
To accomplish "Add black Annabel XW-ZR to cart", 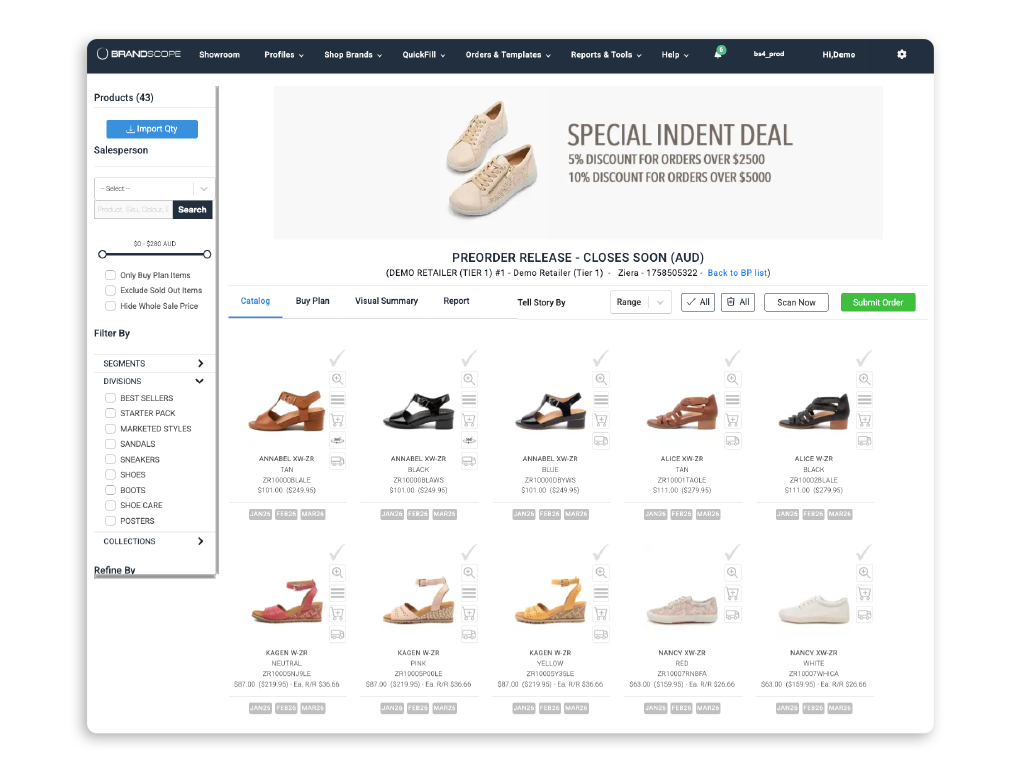I will (x=469, y=420).
